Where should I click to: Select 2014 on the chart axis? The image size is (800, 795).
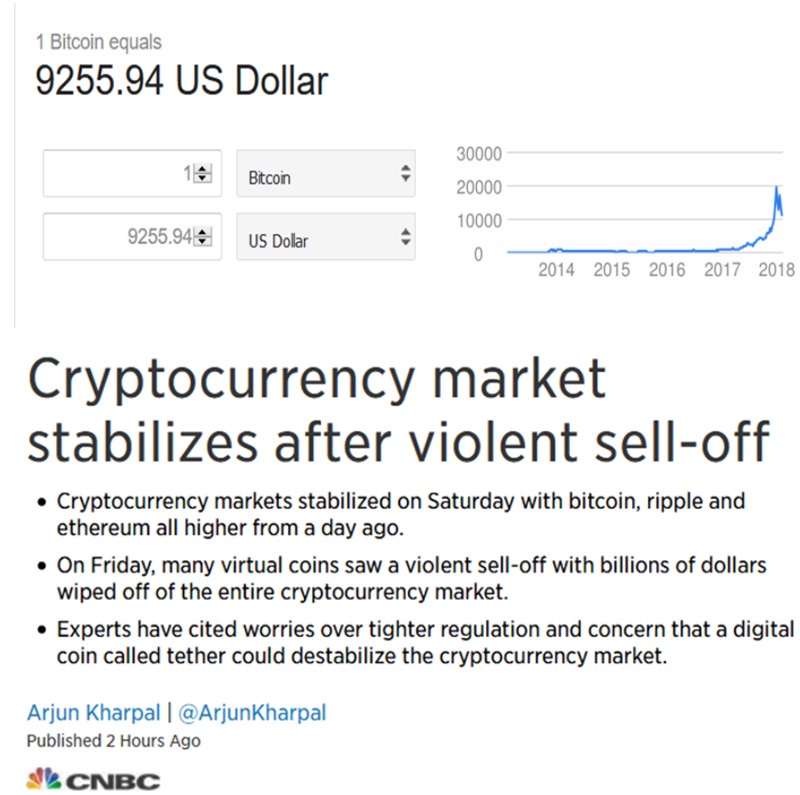tap(556, 269)
